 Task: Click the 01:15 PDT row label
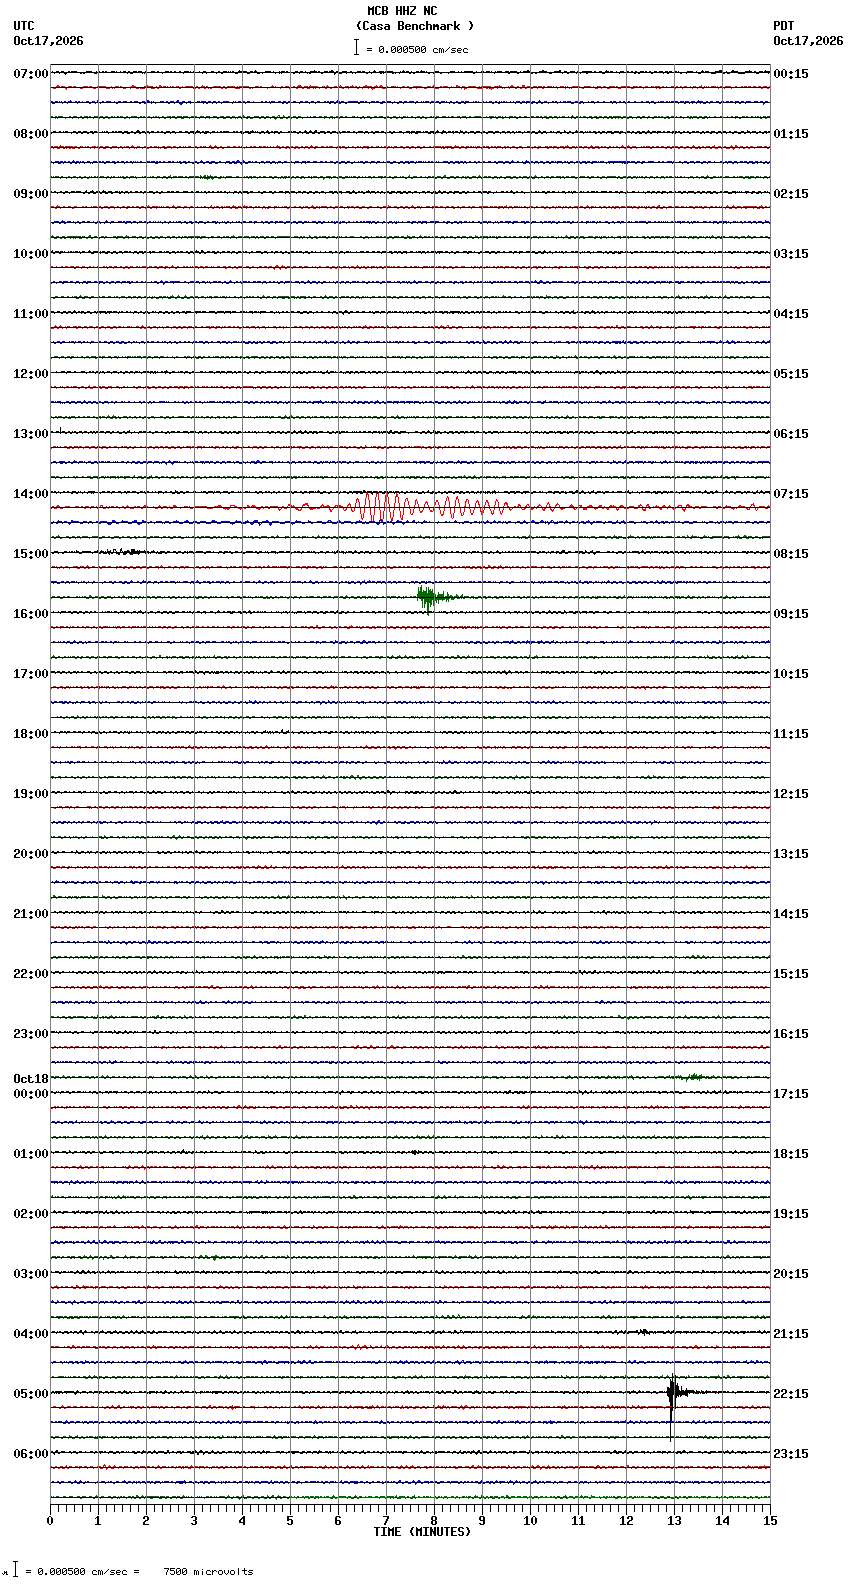pos(791,134)
